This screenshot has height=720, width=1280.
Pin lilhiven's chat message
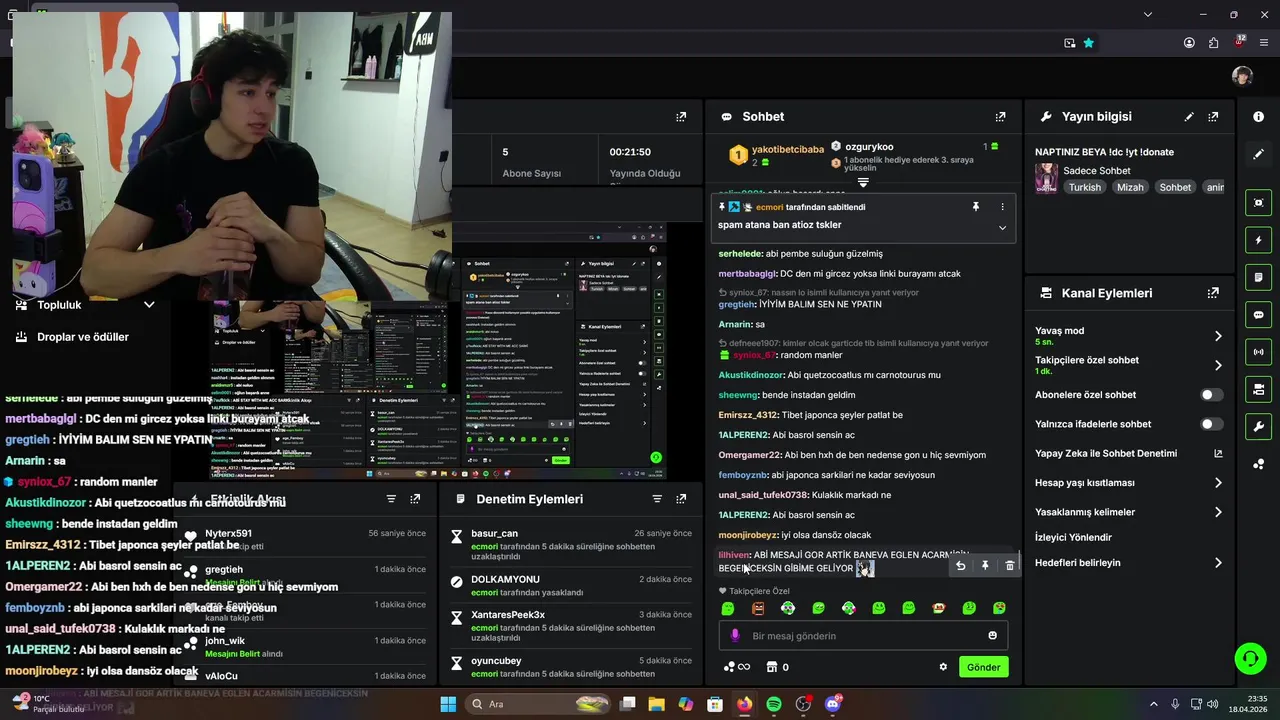(985, 566)
